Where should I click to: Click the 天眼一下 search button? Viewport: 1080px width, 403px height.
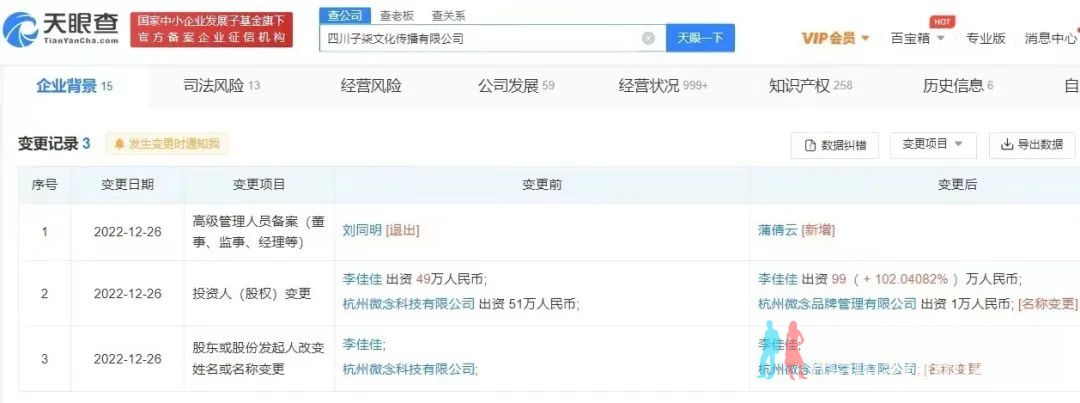[x=700, y=39]
